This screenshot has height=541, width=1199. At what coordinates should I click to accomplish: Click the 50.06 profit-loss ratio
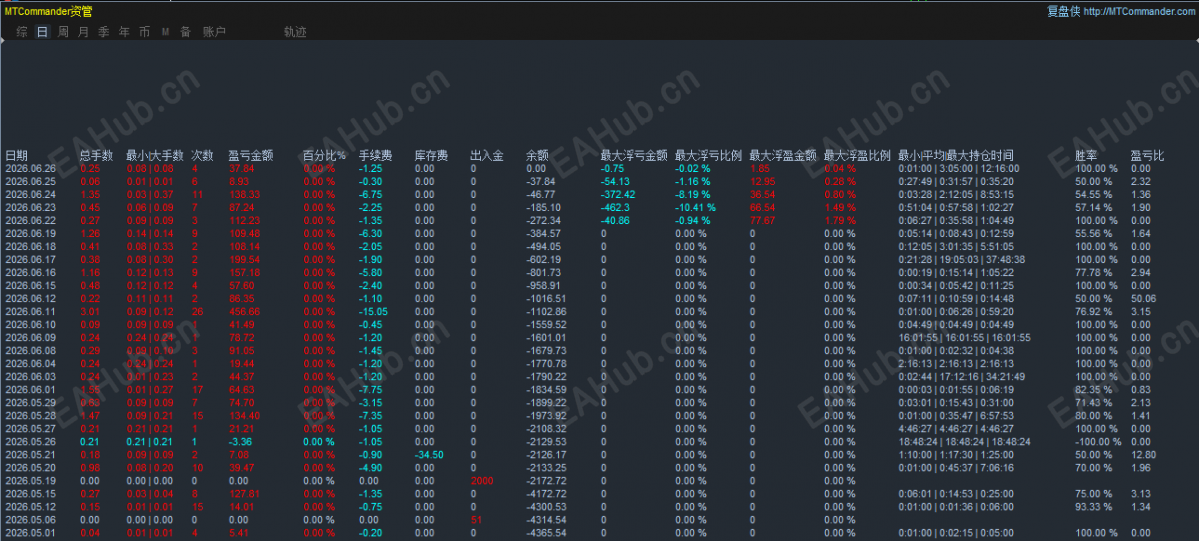pos(1143,298)
